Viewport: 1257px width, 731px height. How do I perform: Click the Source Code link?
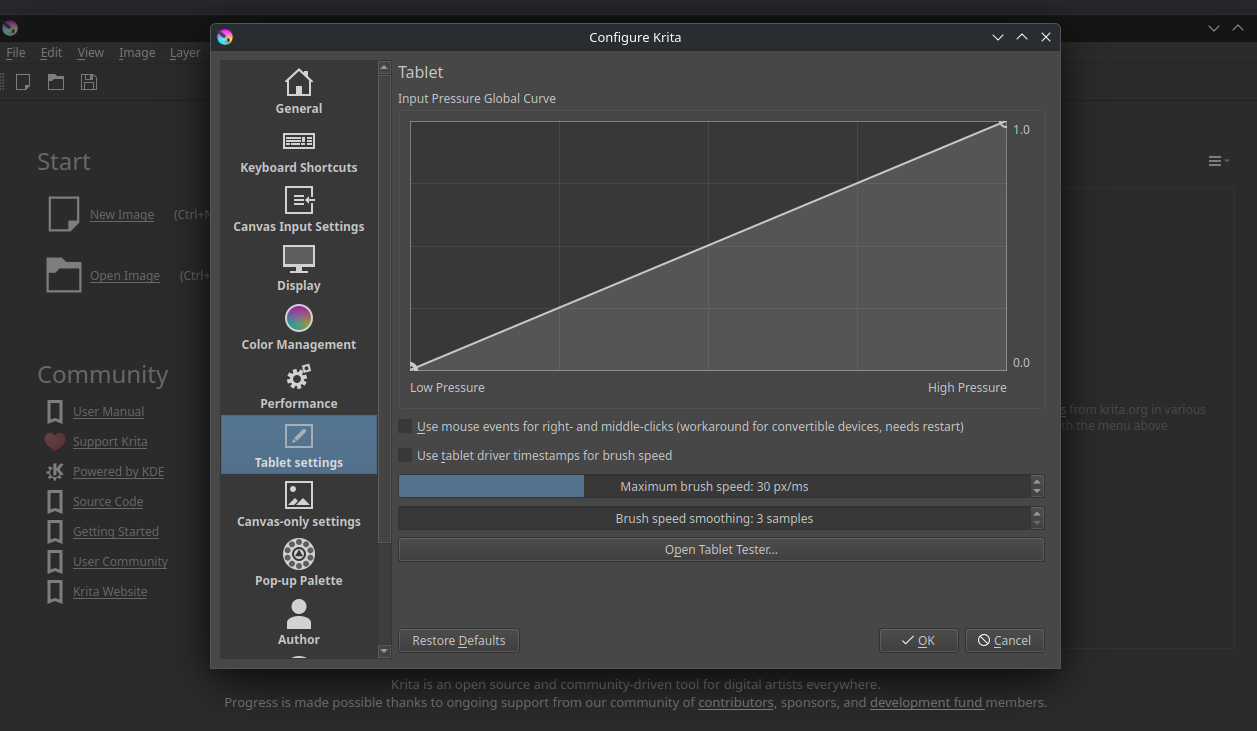108,501
